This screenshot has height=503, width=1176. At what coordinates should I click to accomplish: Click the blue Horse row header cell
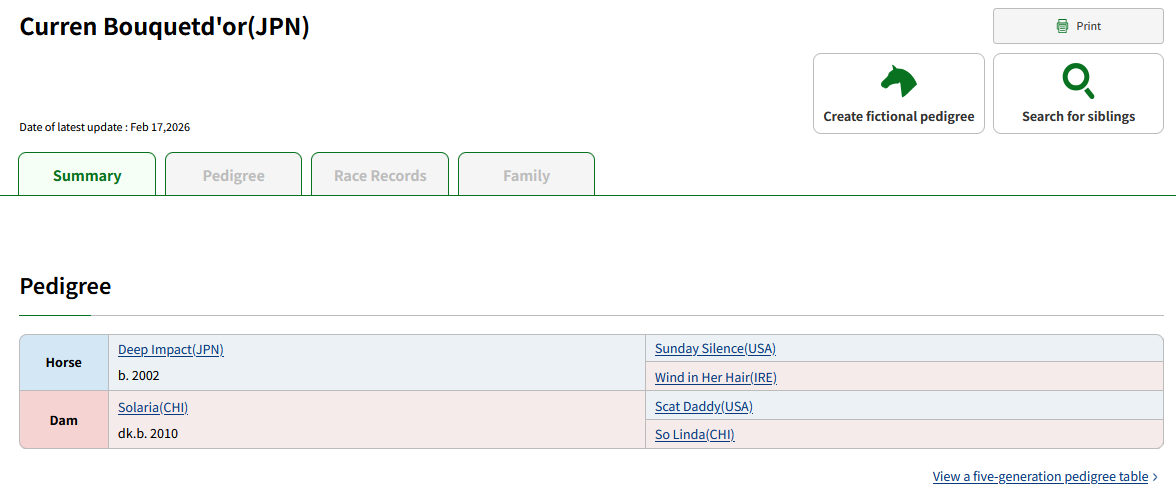64,362
